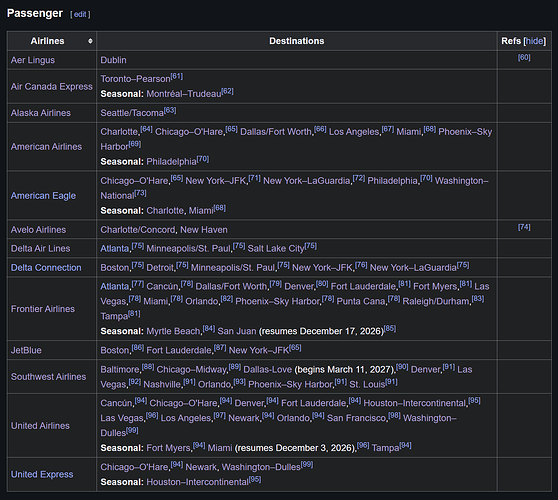Screen dimensions: 558x500
Task: Open the Chicago–Midway destination link
Action: pyautogui.click(x=191, y=369)
